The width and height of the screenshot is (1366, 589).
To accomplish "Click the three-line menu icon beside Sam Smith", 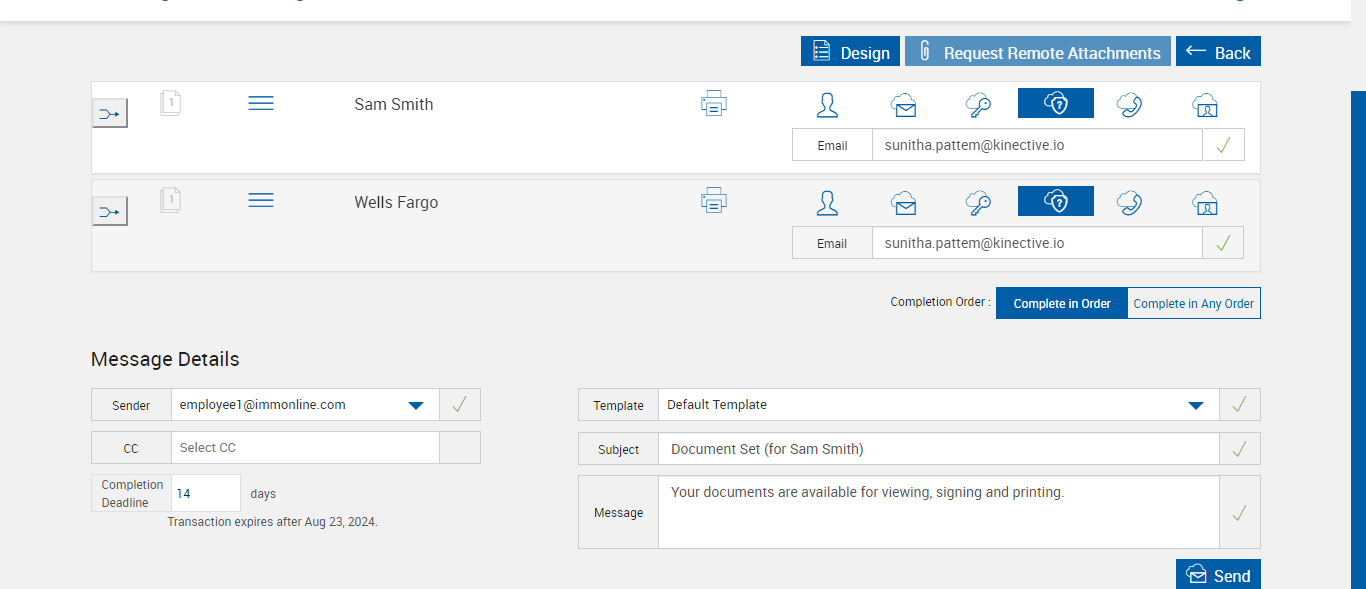I will 261,103.
